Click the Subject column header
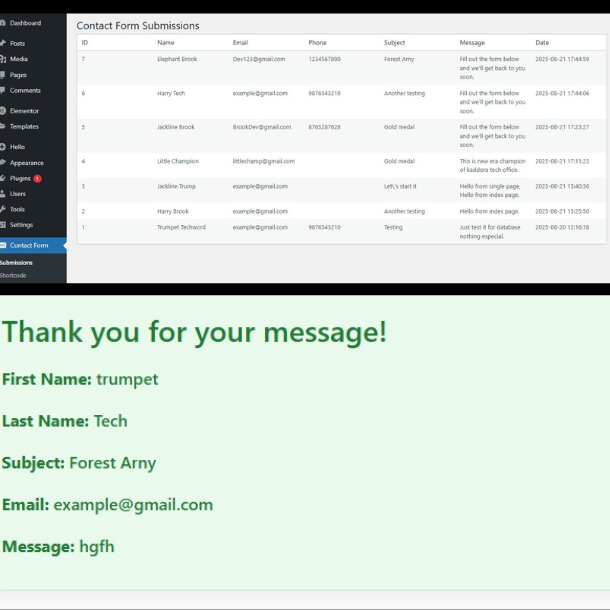This screenshot has width=610, height=610. pos(395,43)
